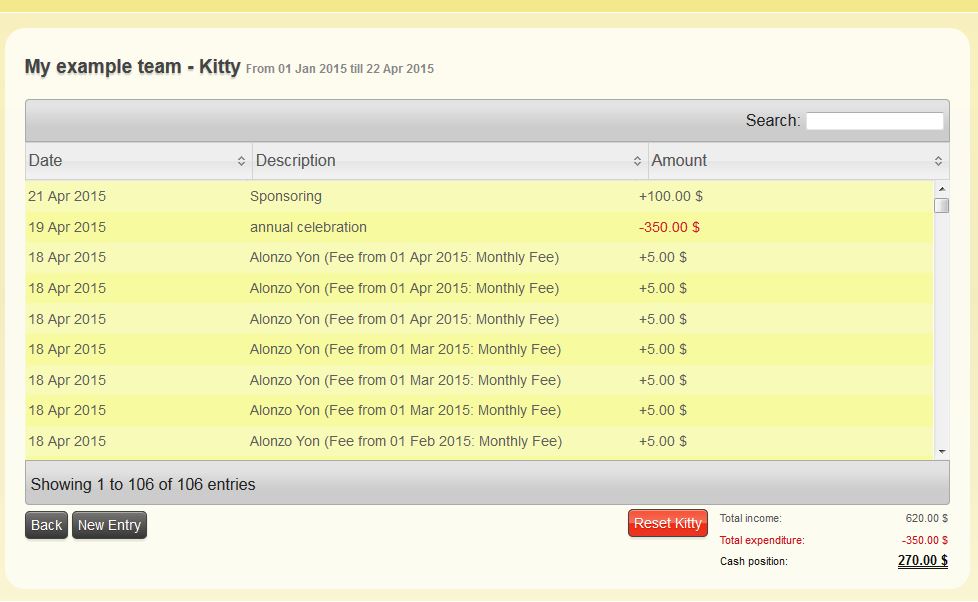
Task: Click the Amount column sort arrows icon
Action: [938, 161]
